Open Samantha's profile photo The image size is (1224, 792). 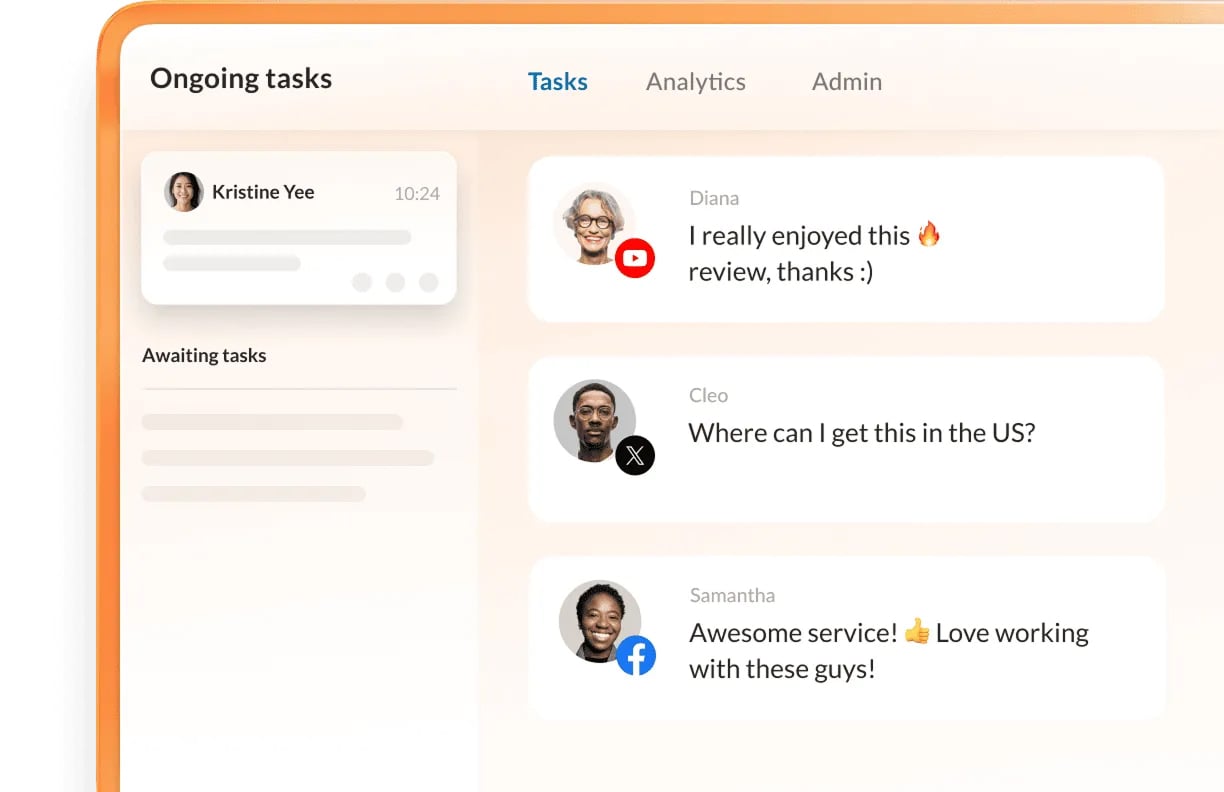(599, 621)
